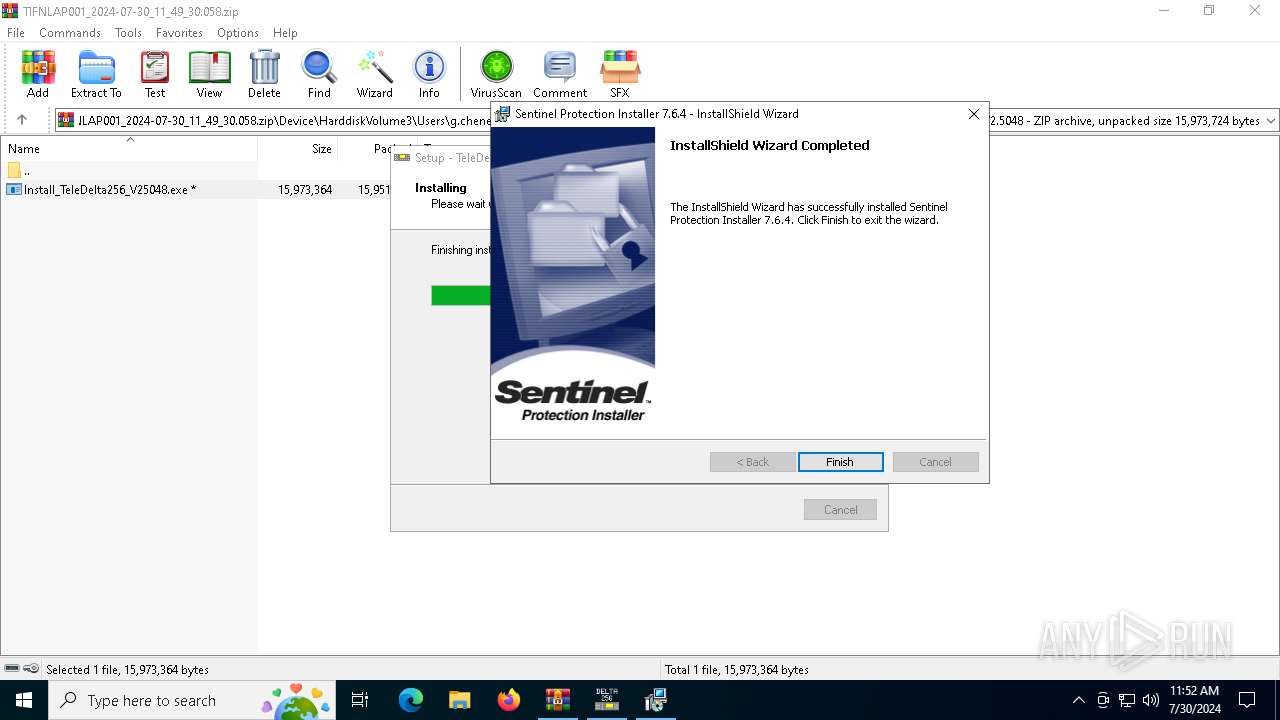Click Cancel in the InstallShield Wizard
This screenshot has height=720, width=1280.
coord(935,462)
